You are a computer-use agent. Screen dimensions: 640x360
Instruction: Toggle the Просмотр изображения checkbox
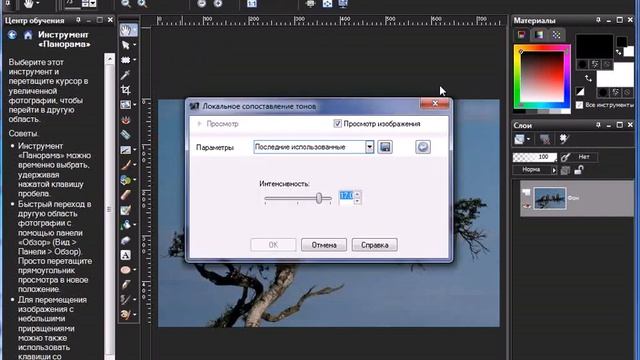tap(337, 124)
